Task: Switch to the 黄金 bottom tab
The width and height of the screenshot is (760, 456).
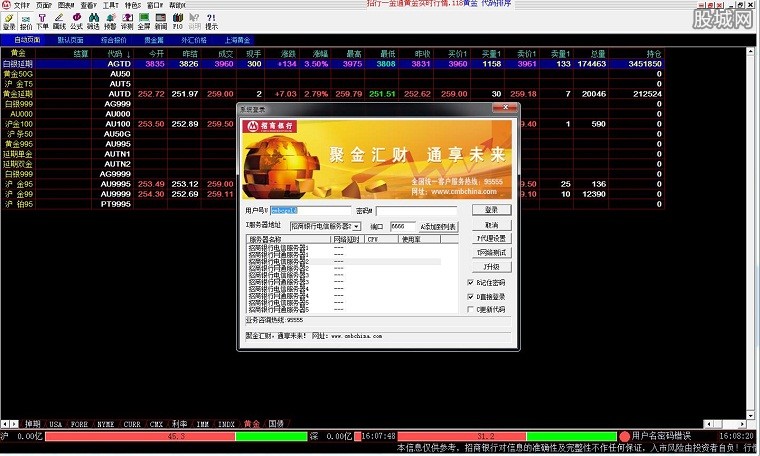Action: click(x=252, y=424)
